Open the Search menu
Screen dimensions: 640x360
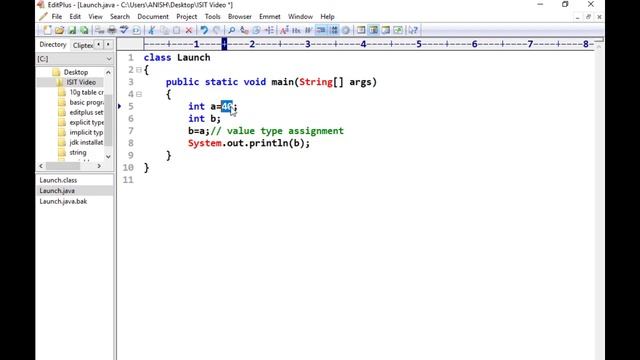(120, 17)
